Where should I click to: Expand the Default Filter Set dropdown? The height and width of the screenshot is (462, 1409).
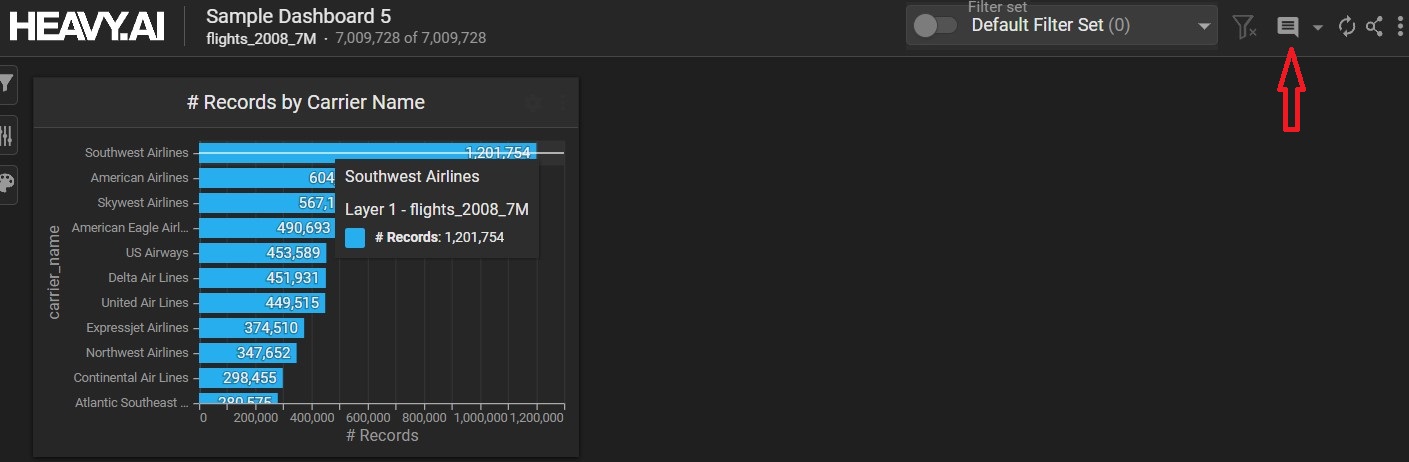[1204, 26]
